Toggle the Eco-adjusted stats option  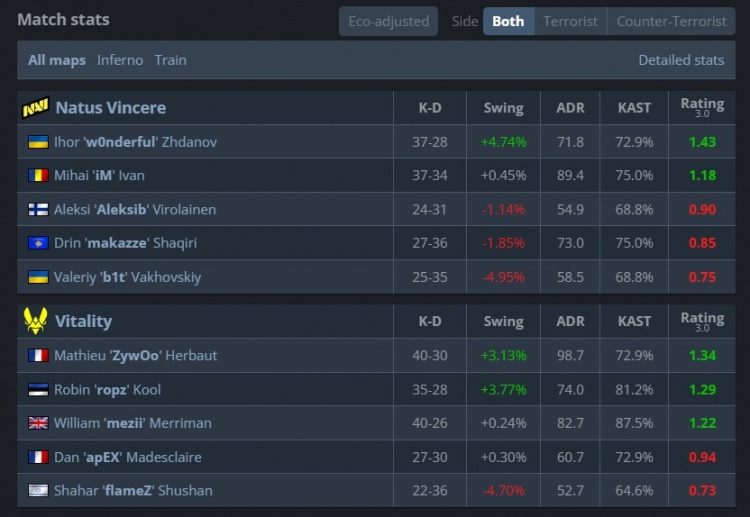(x=388, y=21)
